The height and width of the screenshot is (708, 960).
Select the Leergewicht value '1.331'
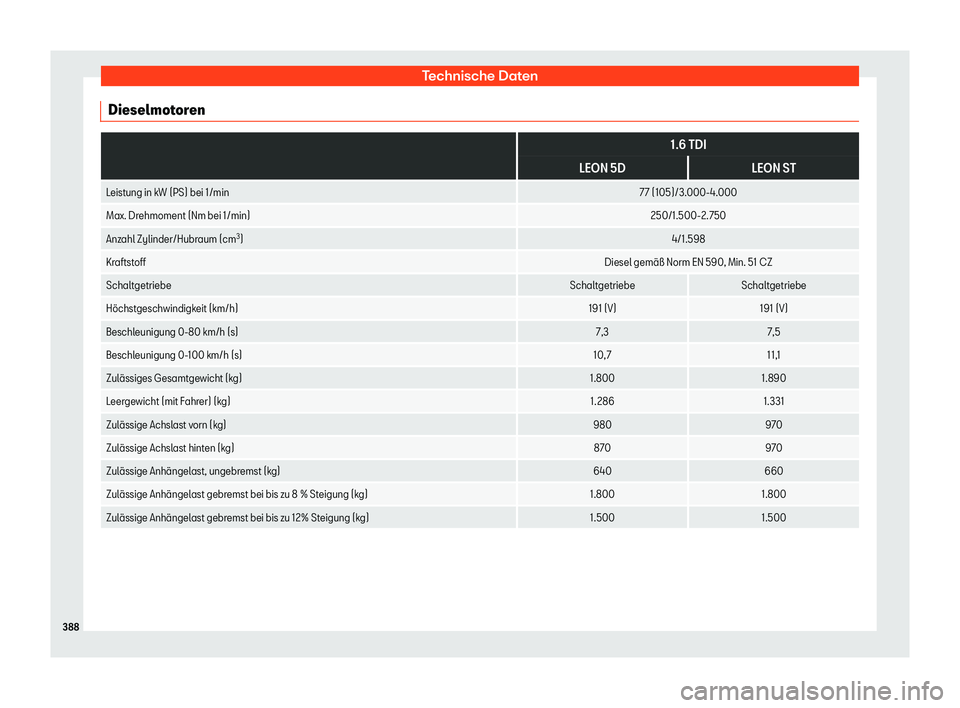(773, 402)
